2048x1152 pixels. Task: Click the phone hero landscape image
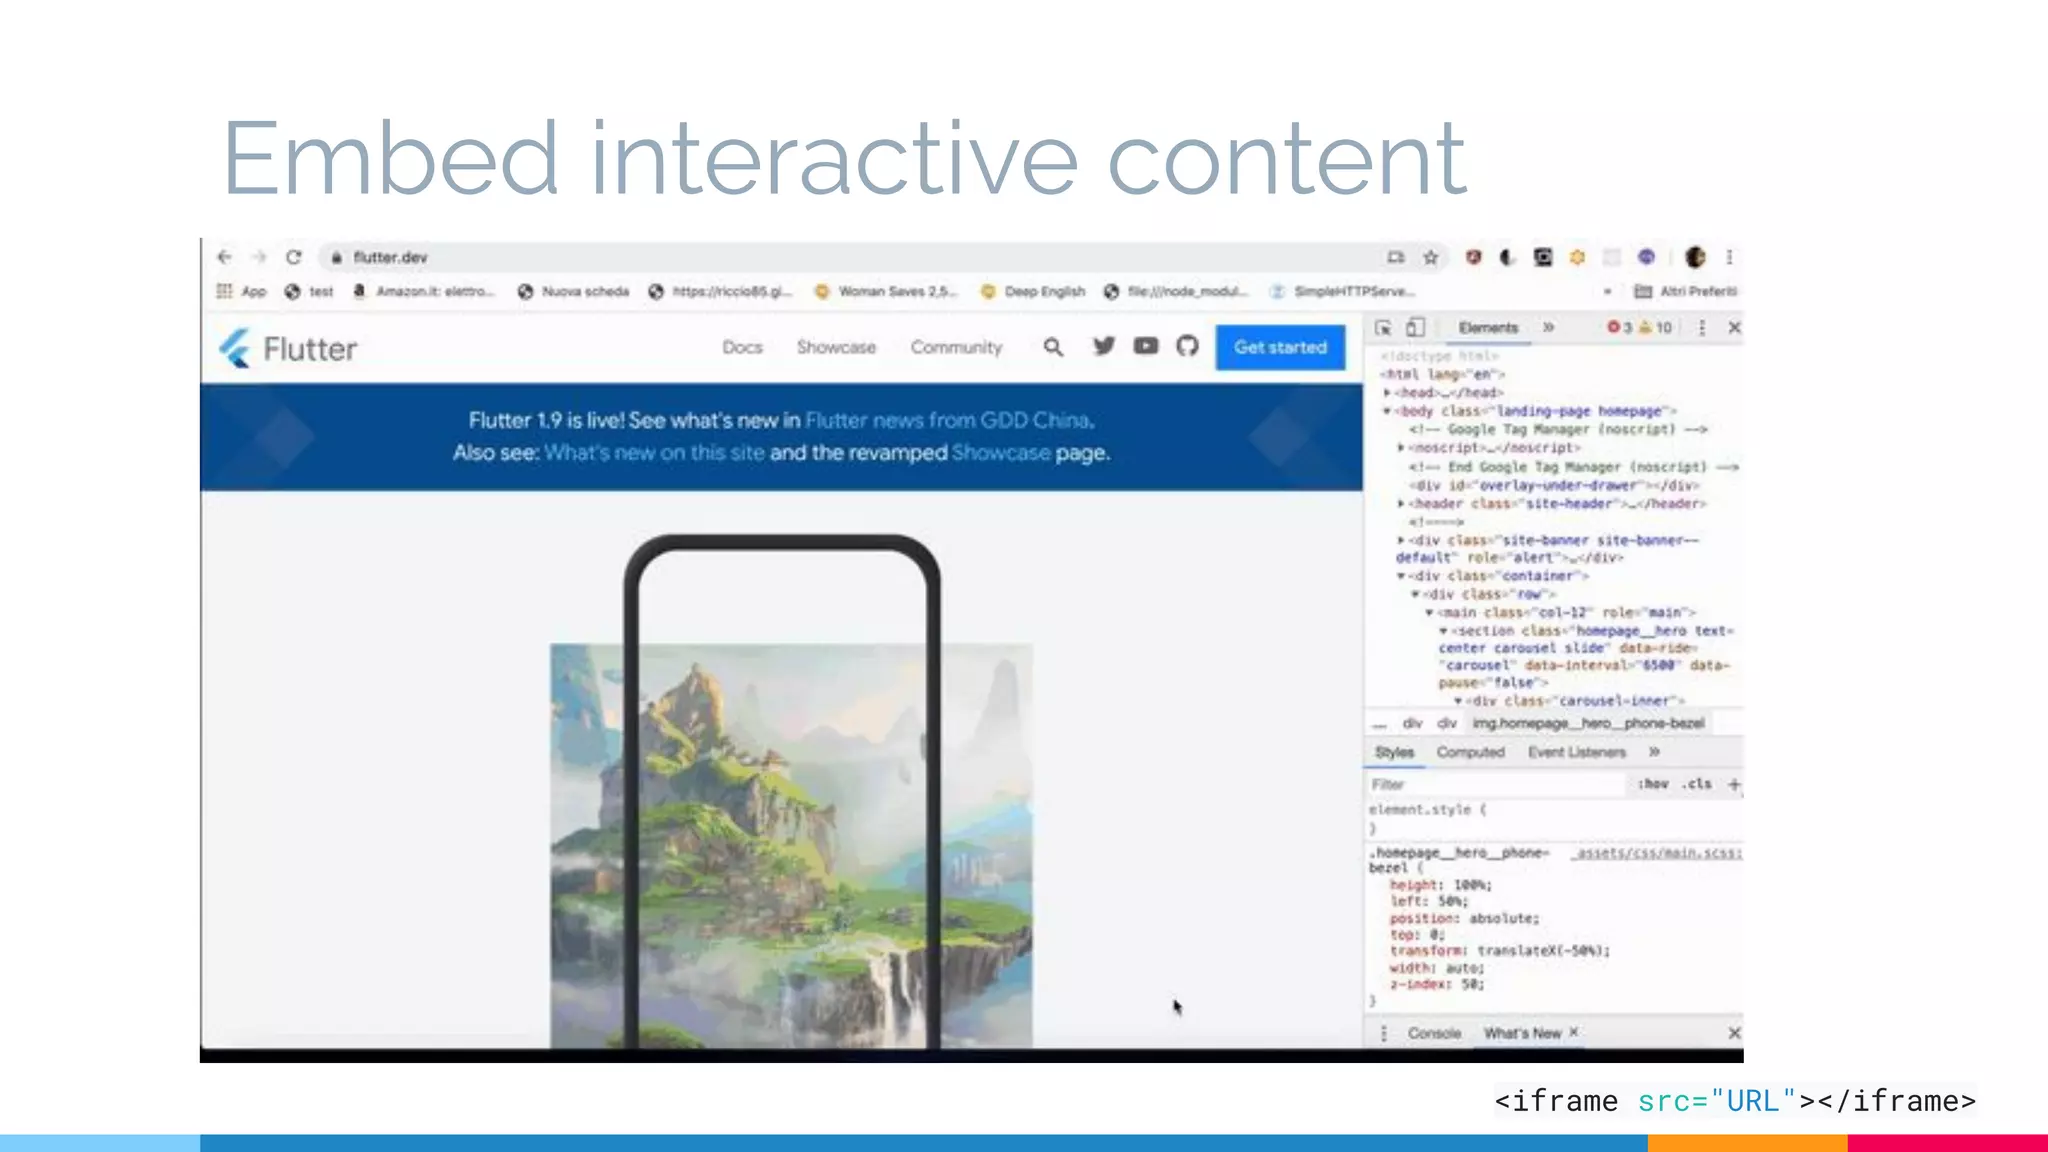[x=791, y=845]
